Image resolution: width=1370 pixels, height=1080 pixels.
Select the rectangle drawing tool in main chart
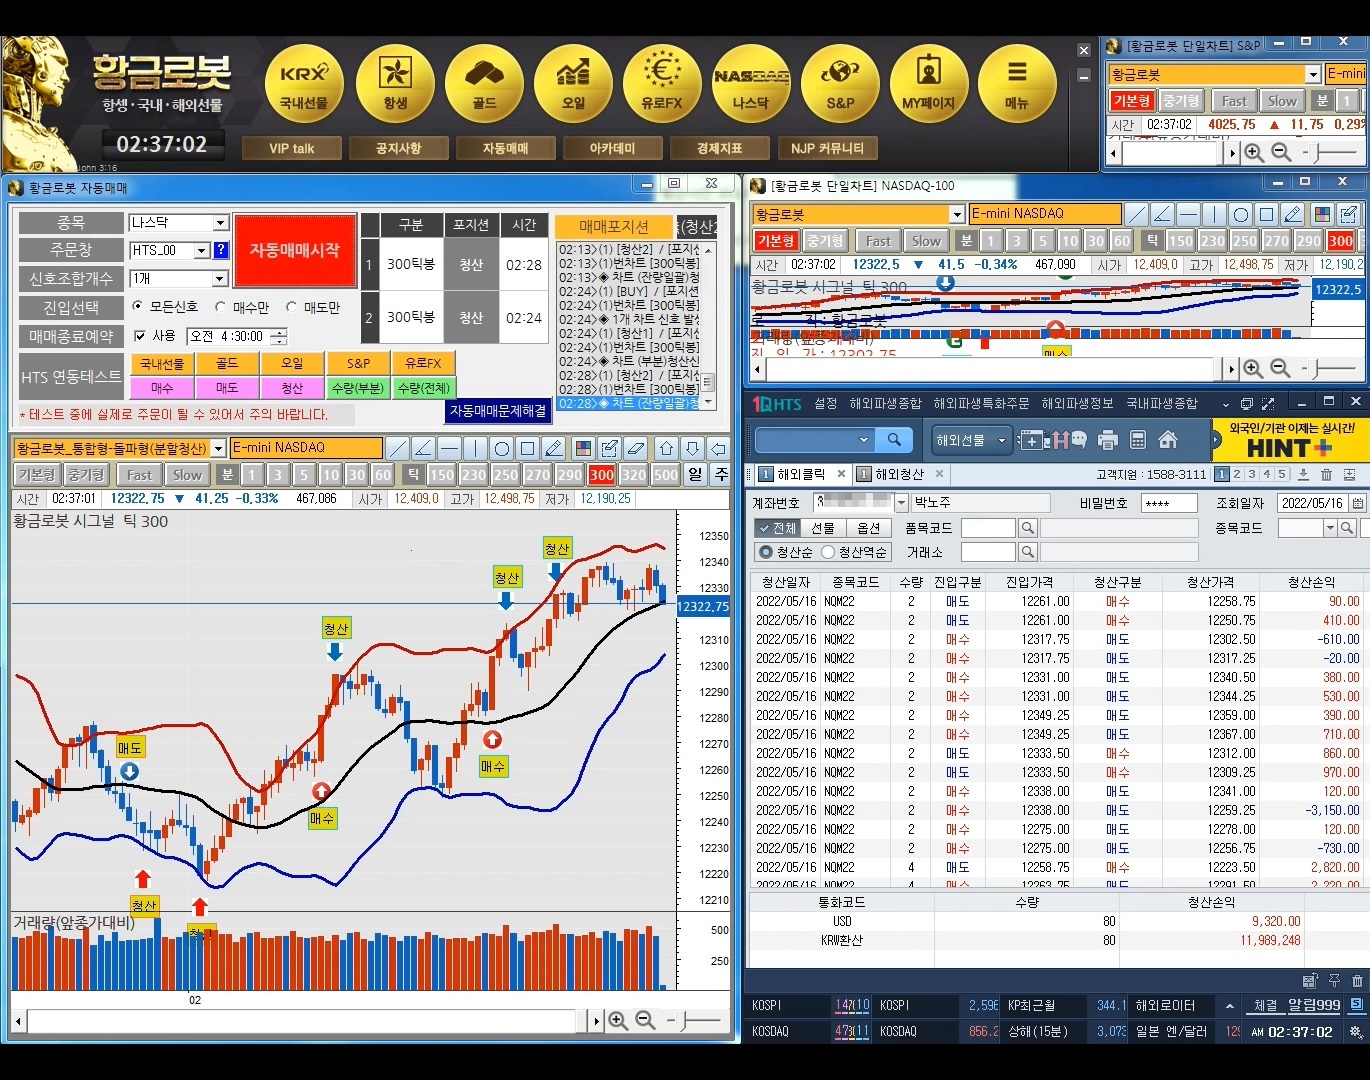click(528, 448)
